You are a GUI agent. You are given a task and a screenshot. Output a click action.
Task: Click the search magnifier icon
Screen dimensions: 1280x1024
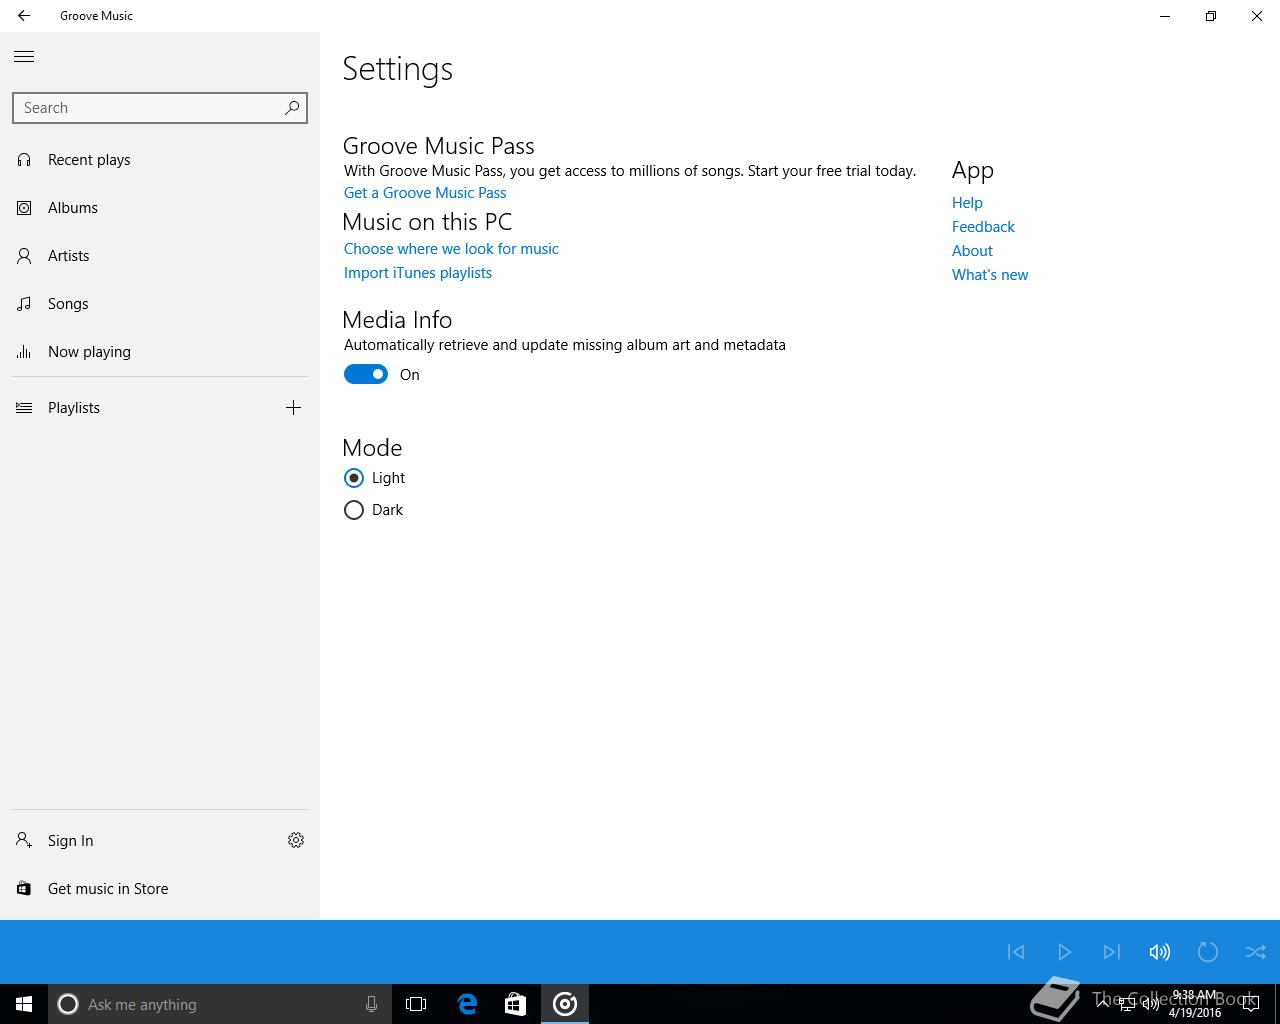coord(292,107)
